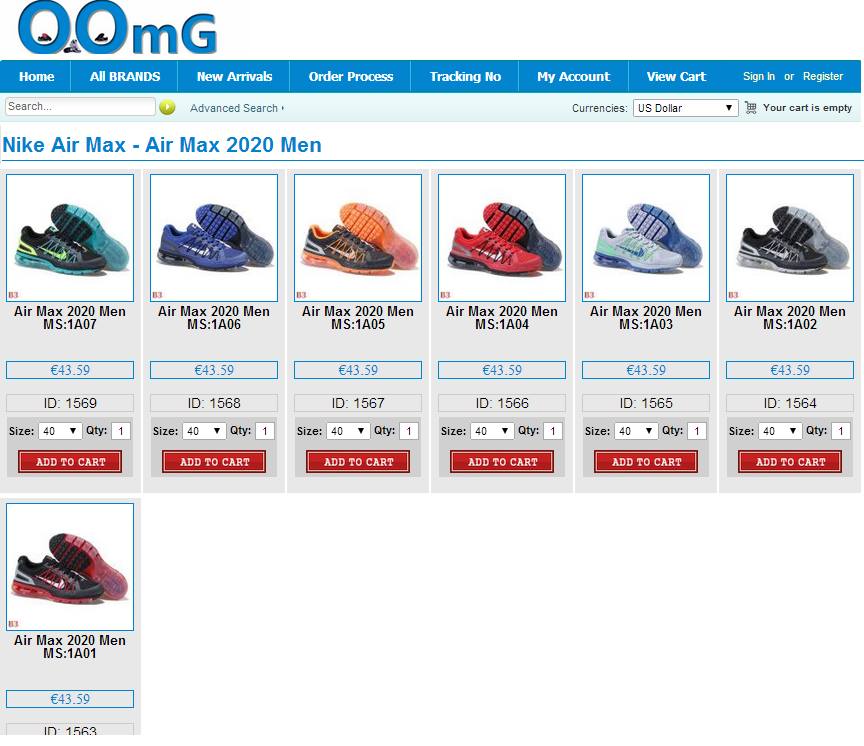Open the Size dropdown for ID 1566
Image resolution: width=864 pixels, height=746 pixels.
click(492, 431)
